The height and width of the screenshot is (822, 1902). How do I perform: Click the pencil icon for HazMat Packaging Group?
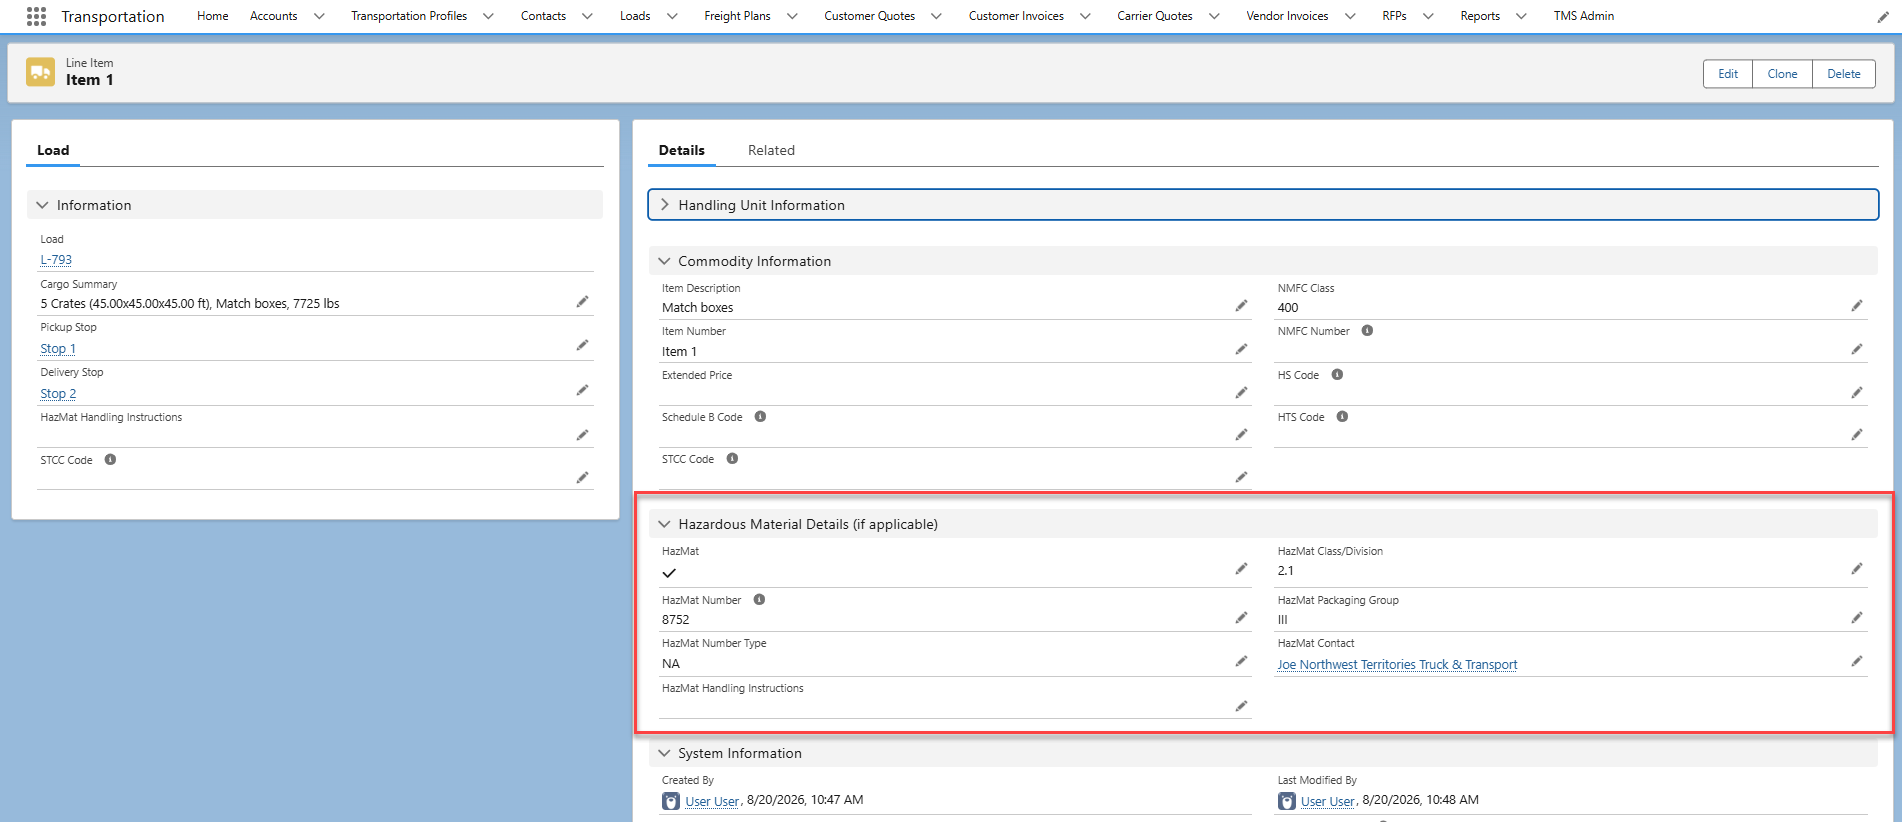(1857, 618)
